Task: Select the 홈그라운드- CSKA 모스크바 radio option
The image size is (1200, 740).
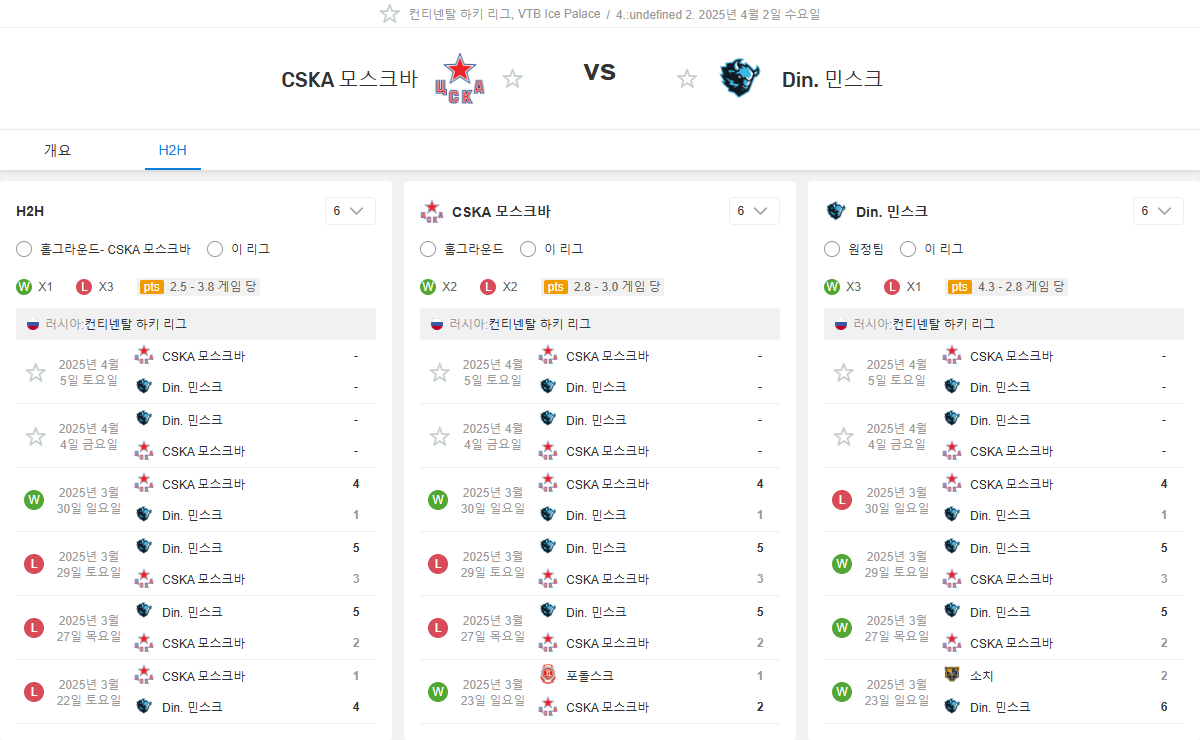Action: pyautogui.click(x=25, y=249)
